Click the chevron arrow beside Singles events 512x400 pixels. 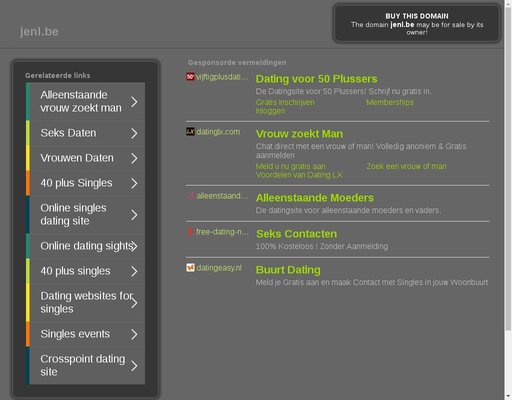(x=134, y=334)
